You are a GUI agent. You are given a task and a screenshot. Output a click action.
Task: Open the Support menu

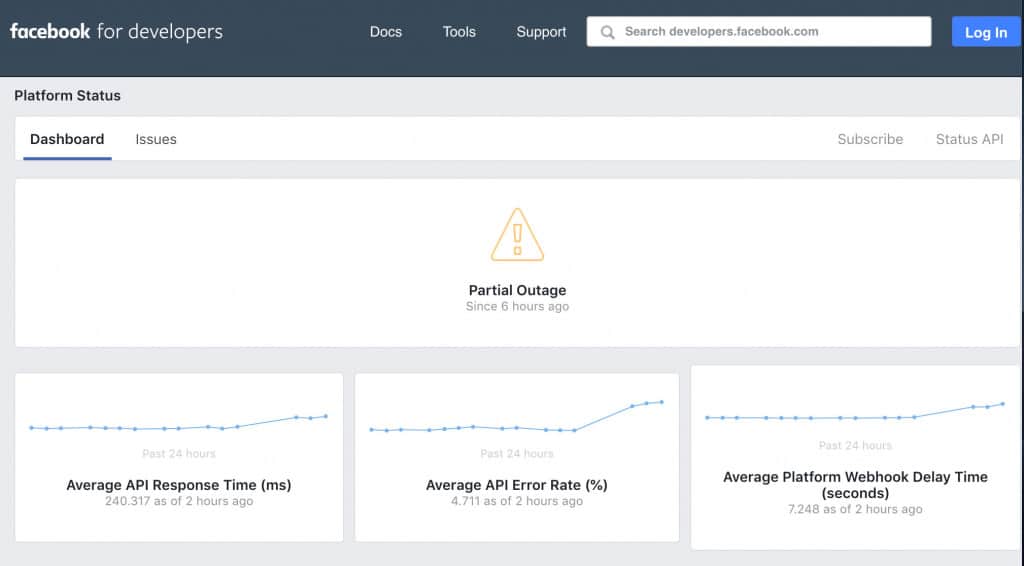[x=541, y=32]
